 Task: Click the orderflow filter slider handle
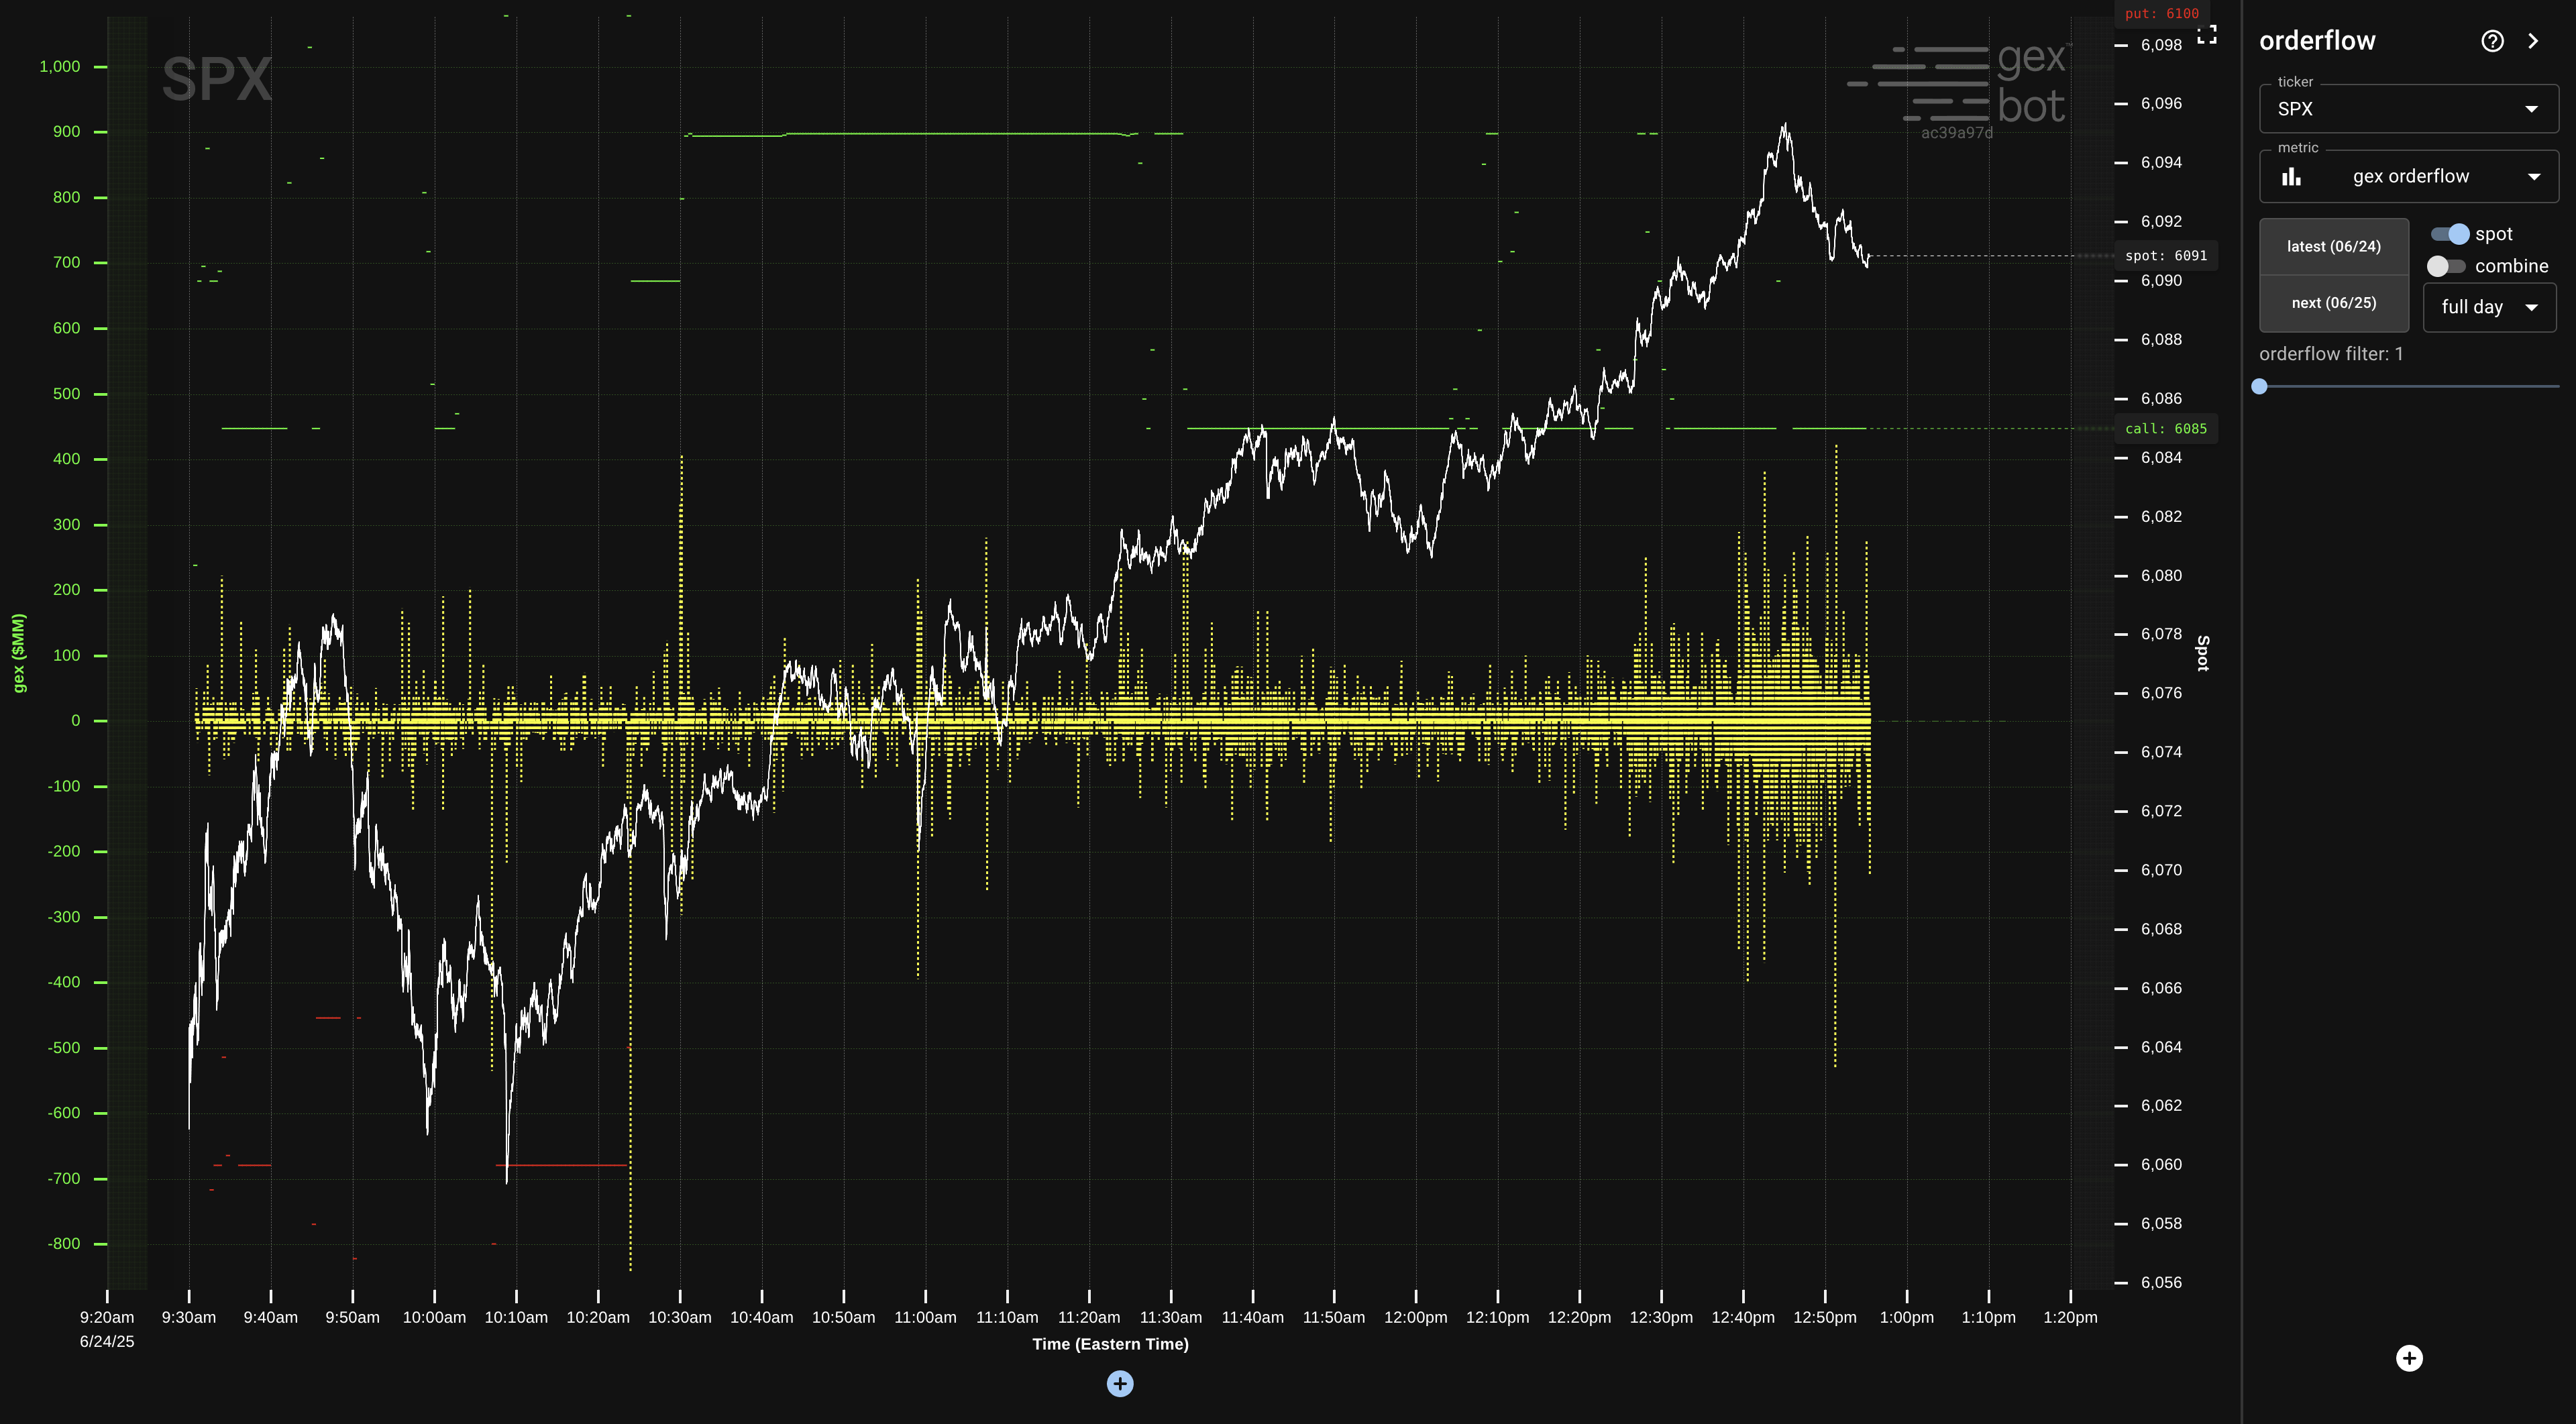click(2259, 386)
